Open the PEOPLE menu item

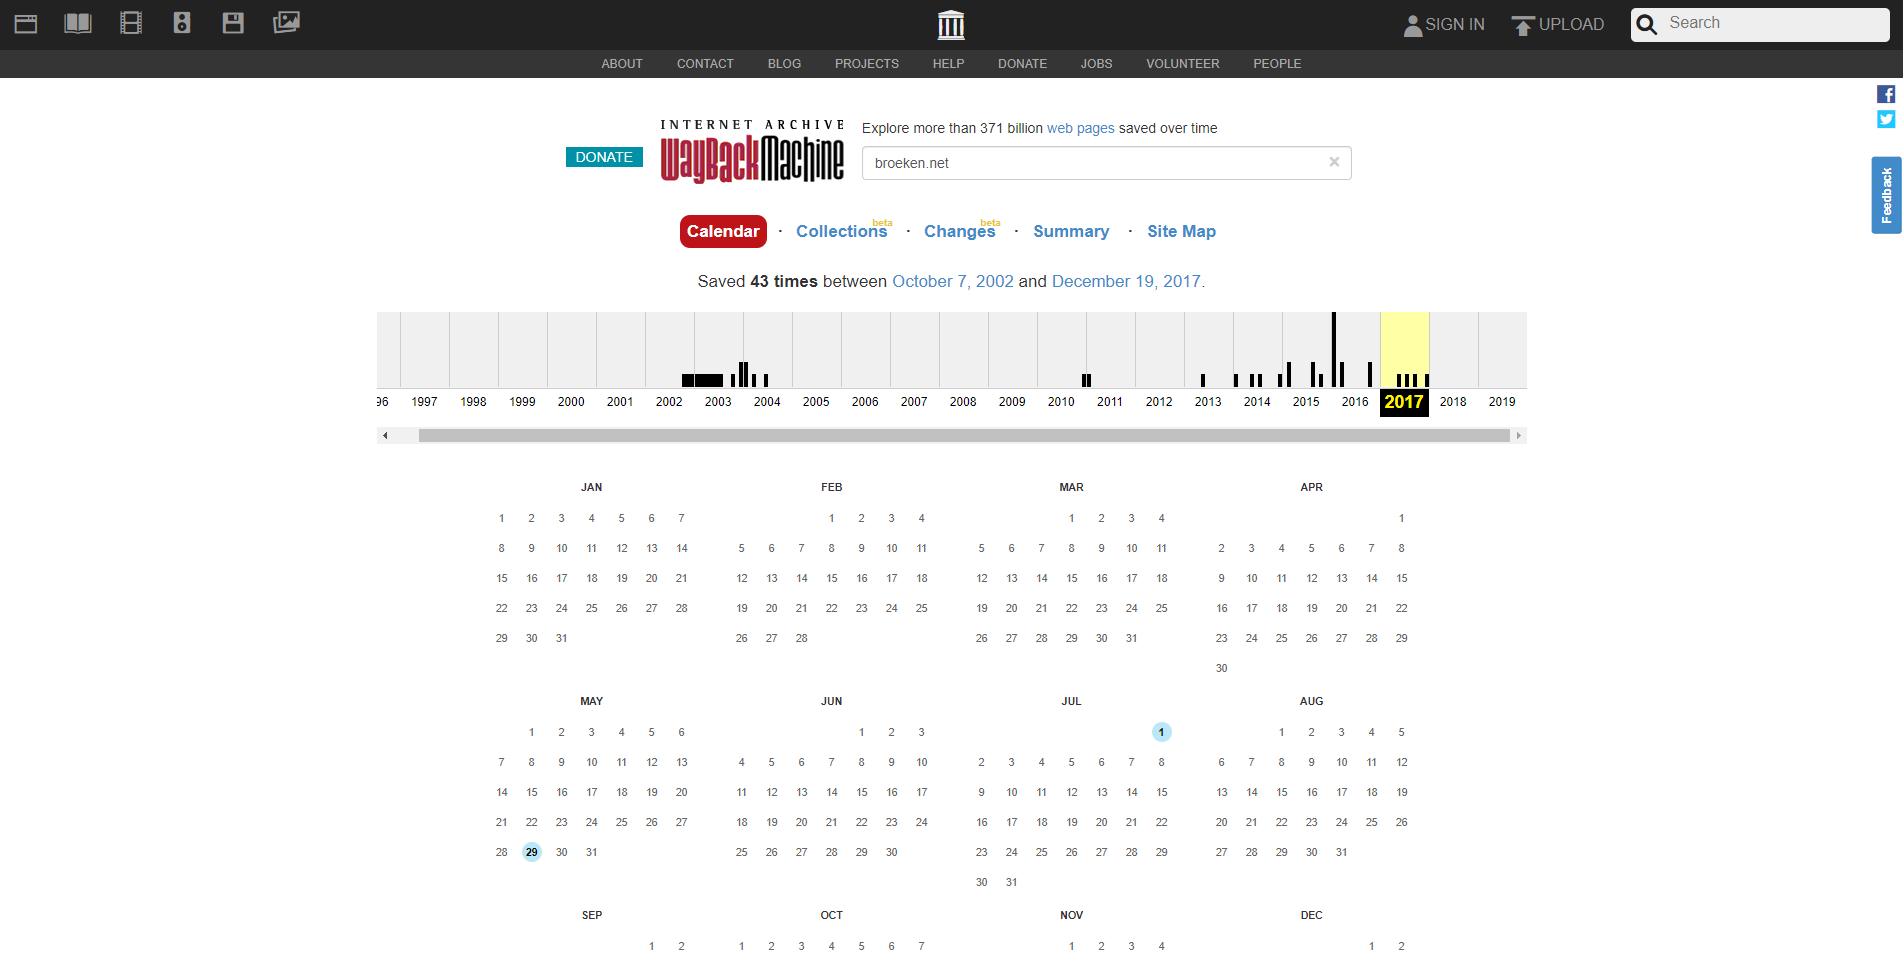1277,64
